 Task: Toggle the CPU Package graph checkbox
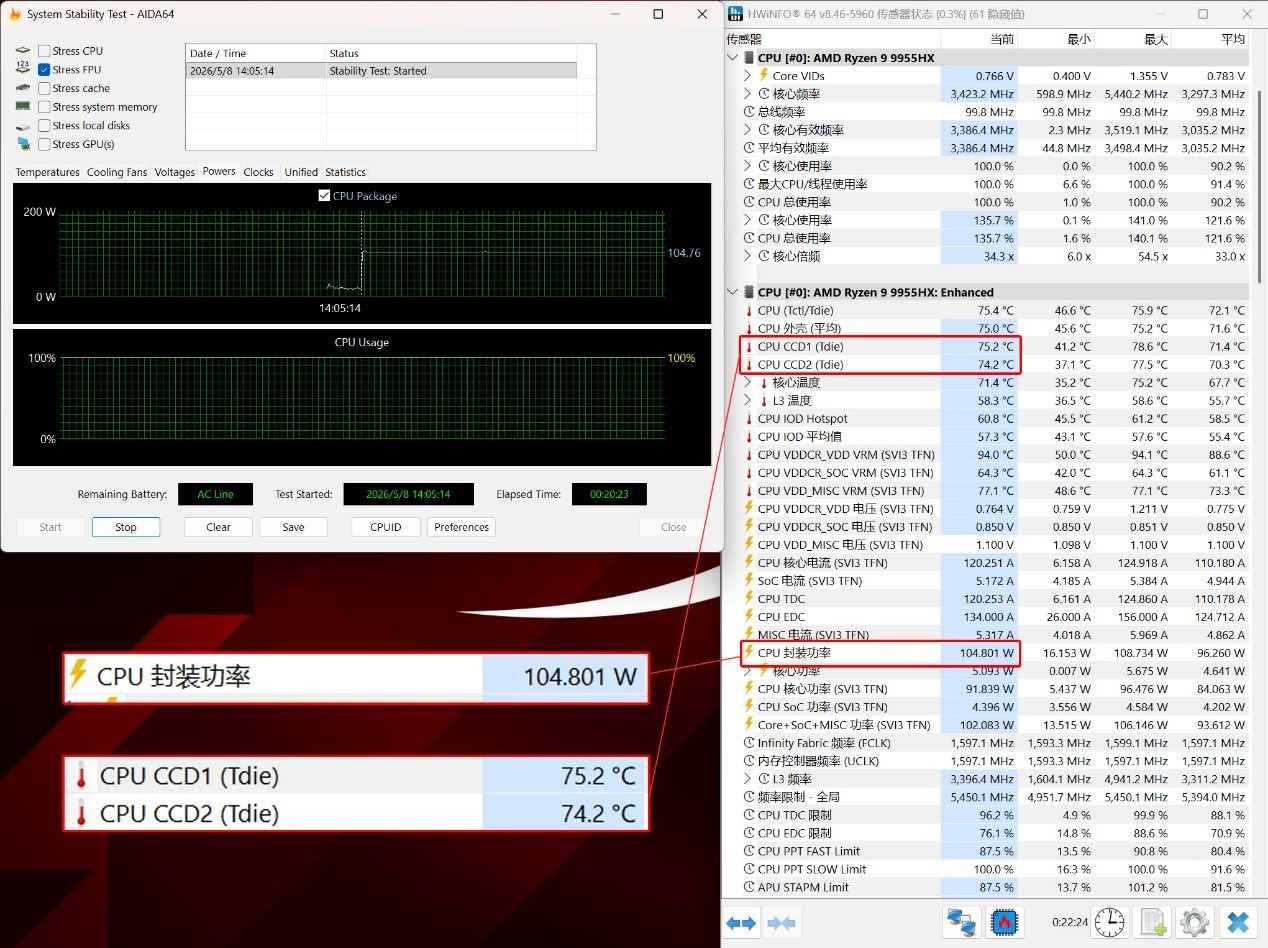pyautogui.click(x=324, y=196)
